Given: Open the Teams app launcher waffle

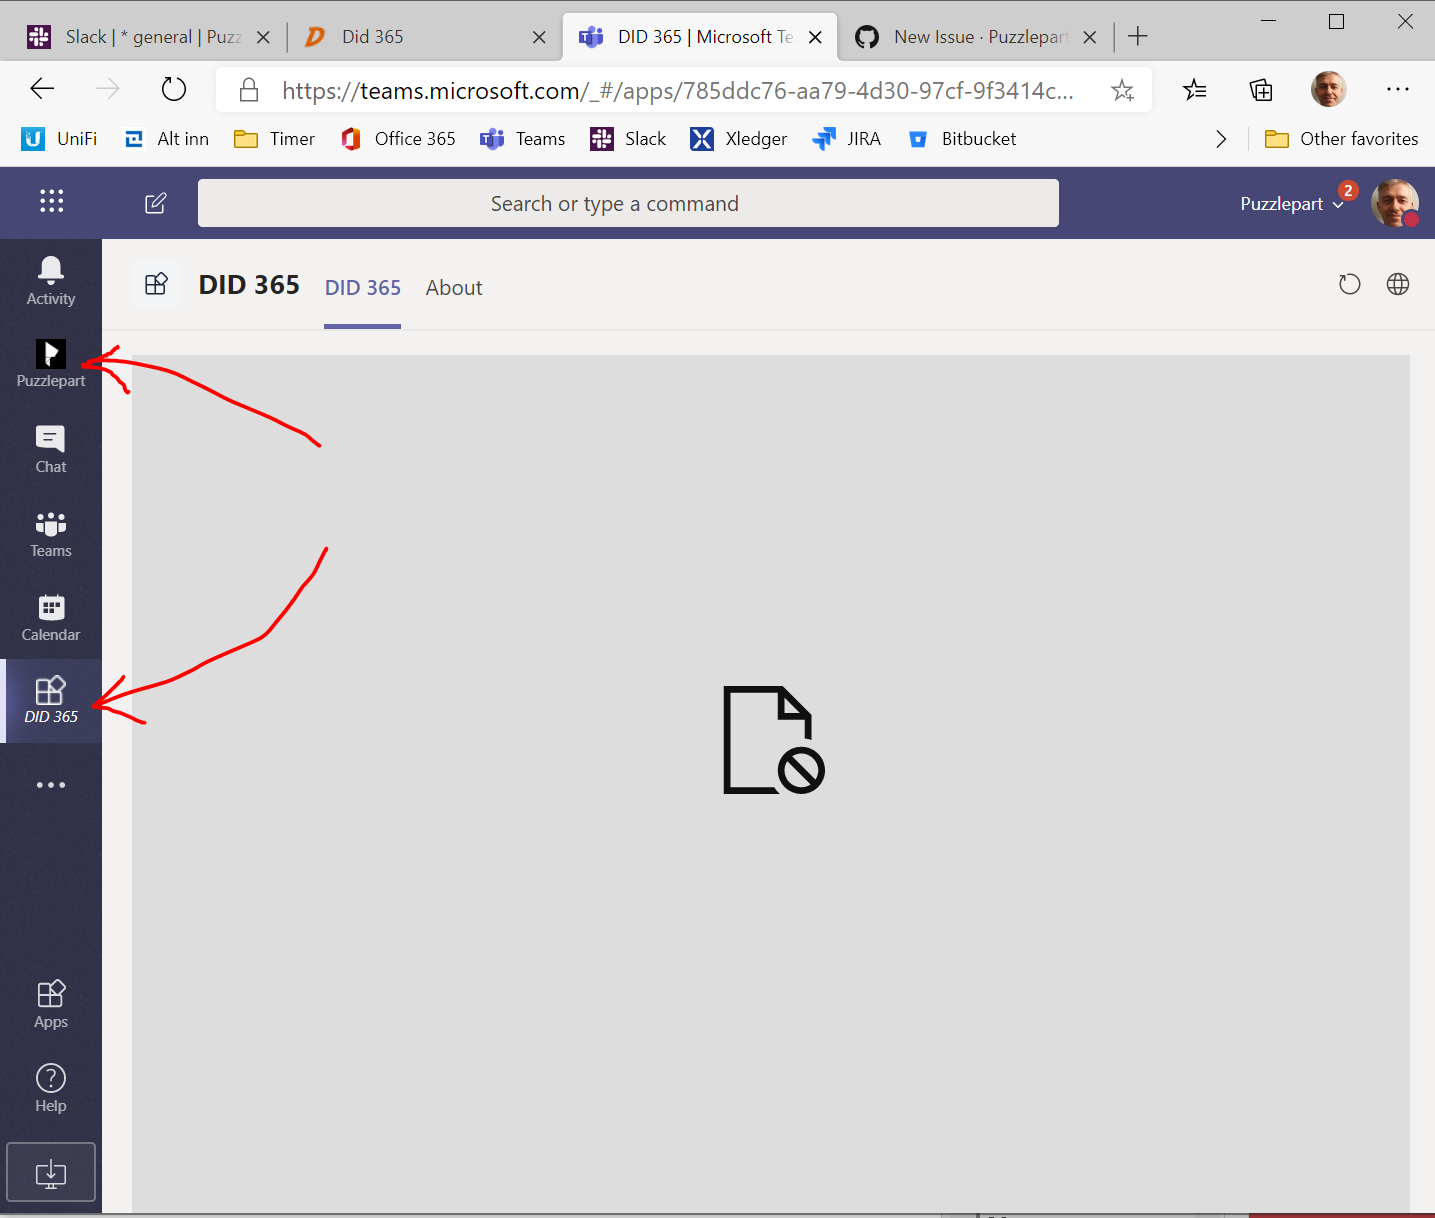Looking at the screenshot, I should 51,202.
